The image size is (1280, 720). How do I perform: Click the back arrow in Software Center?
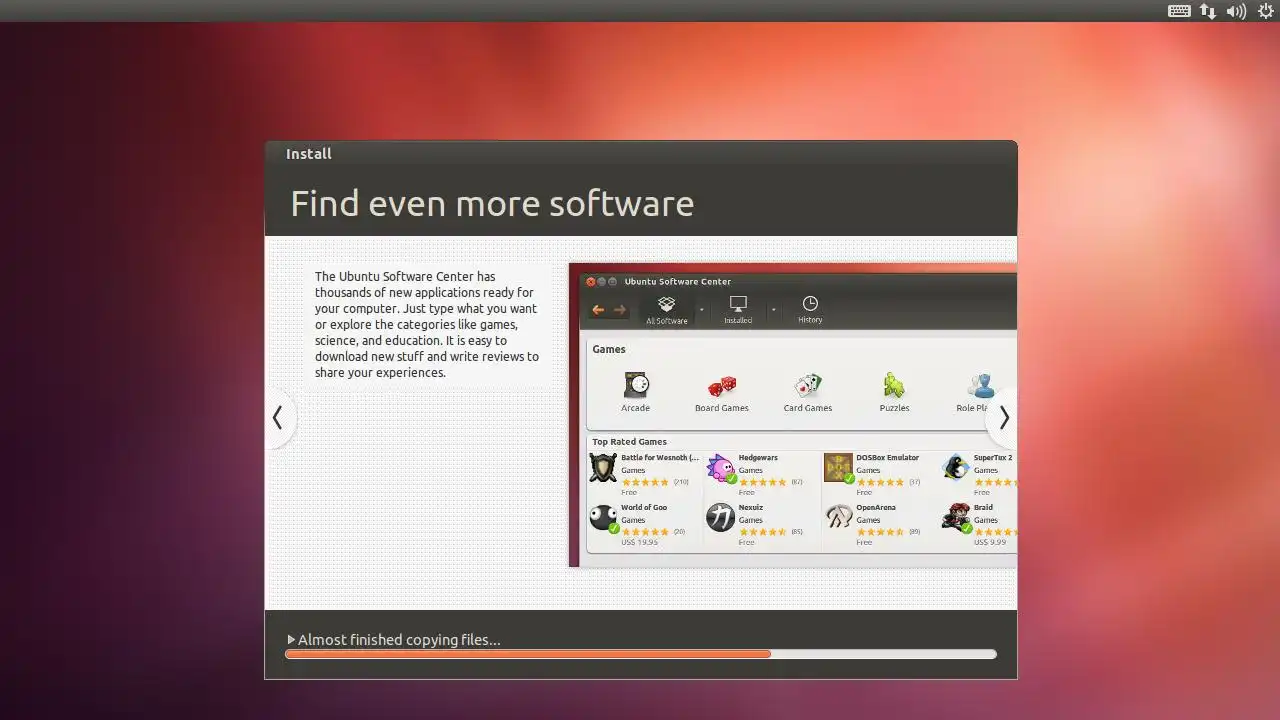598,310
